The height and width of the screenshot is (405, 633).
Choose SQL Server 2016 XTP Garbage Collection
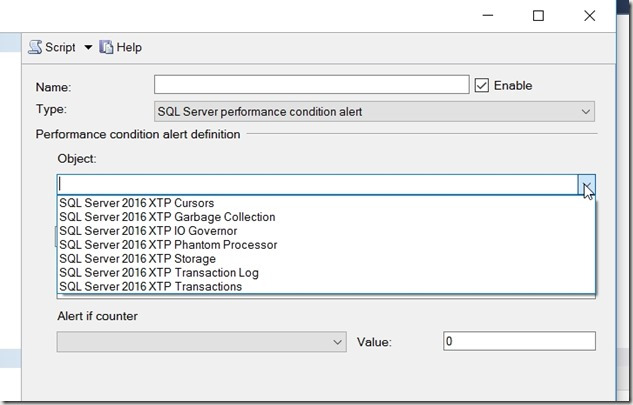click(x=167, y=217)
